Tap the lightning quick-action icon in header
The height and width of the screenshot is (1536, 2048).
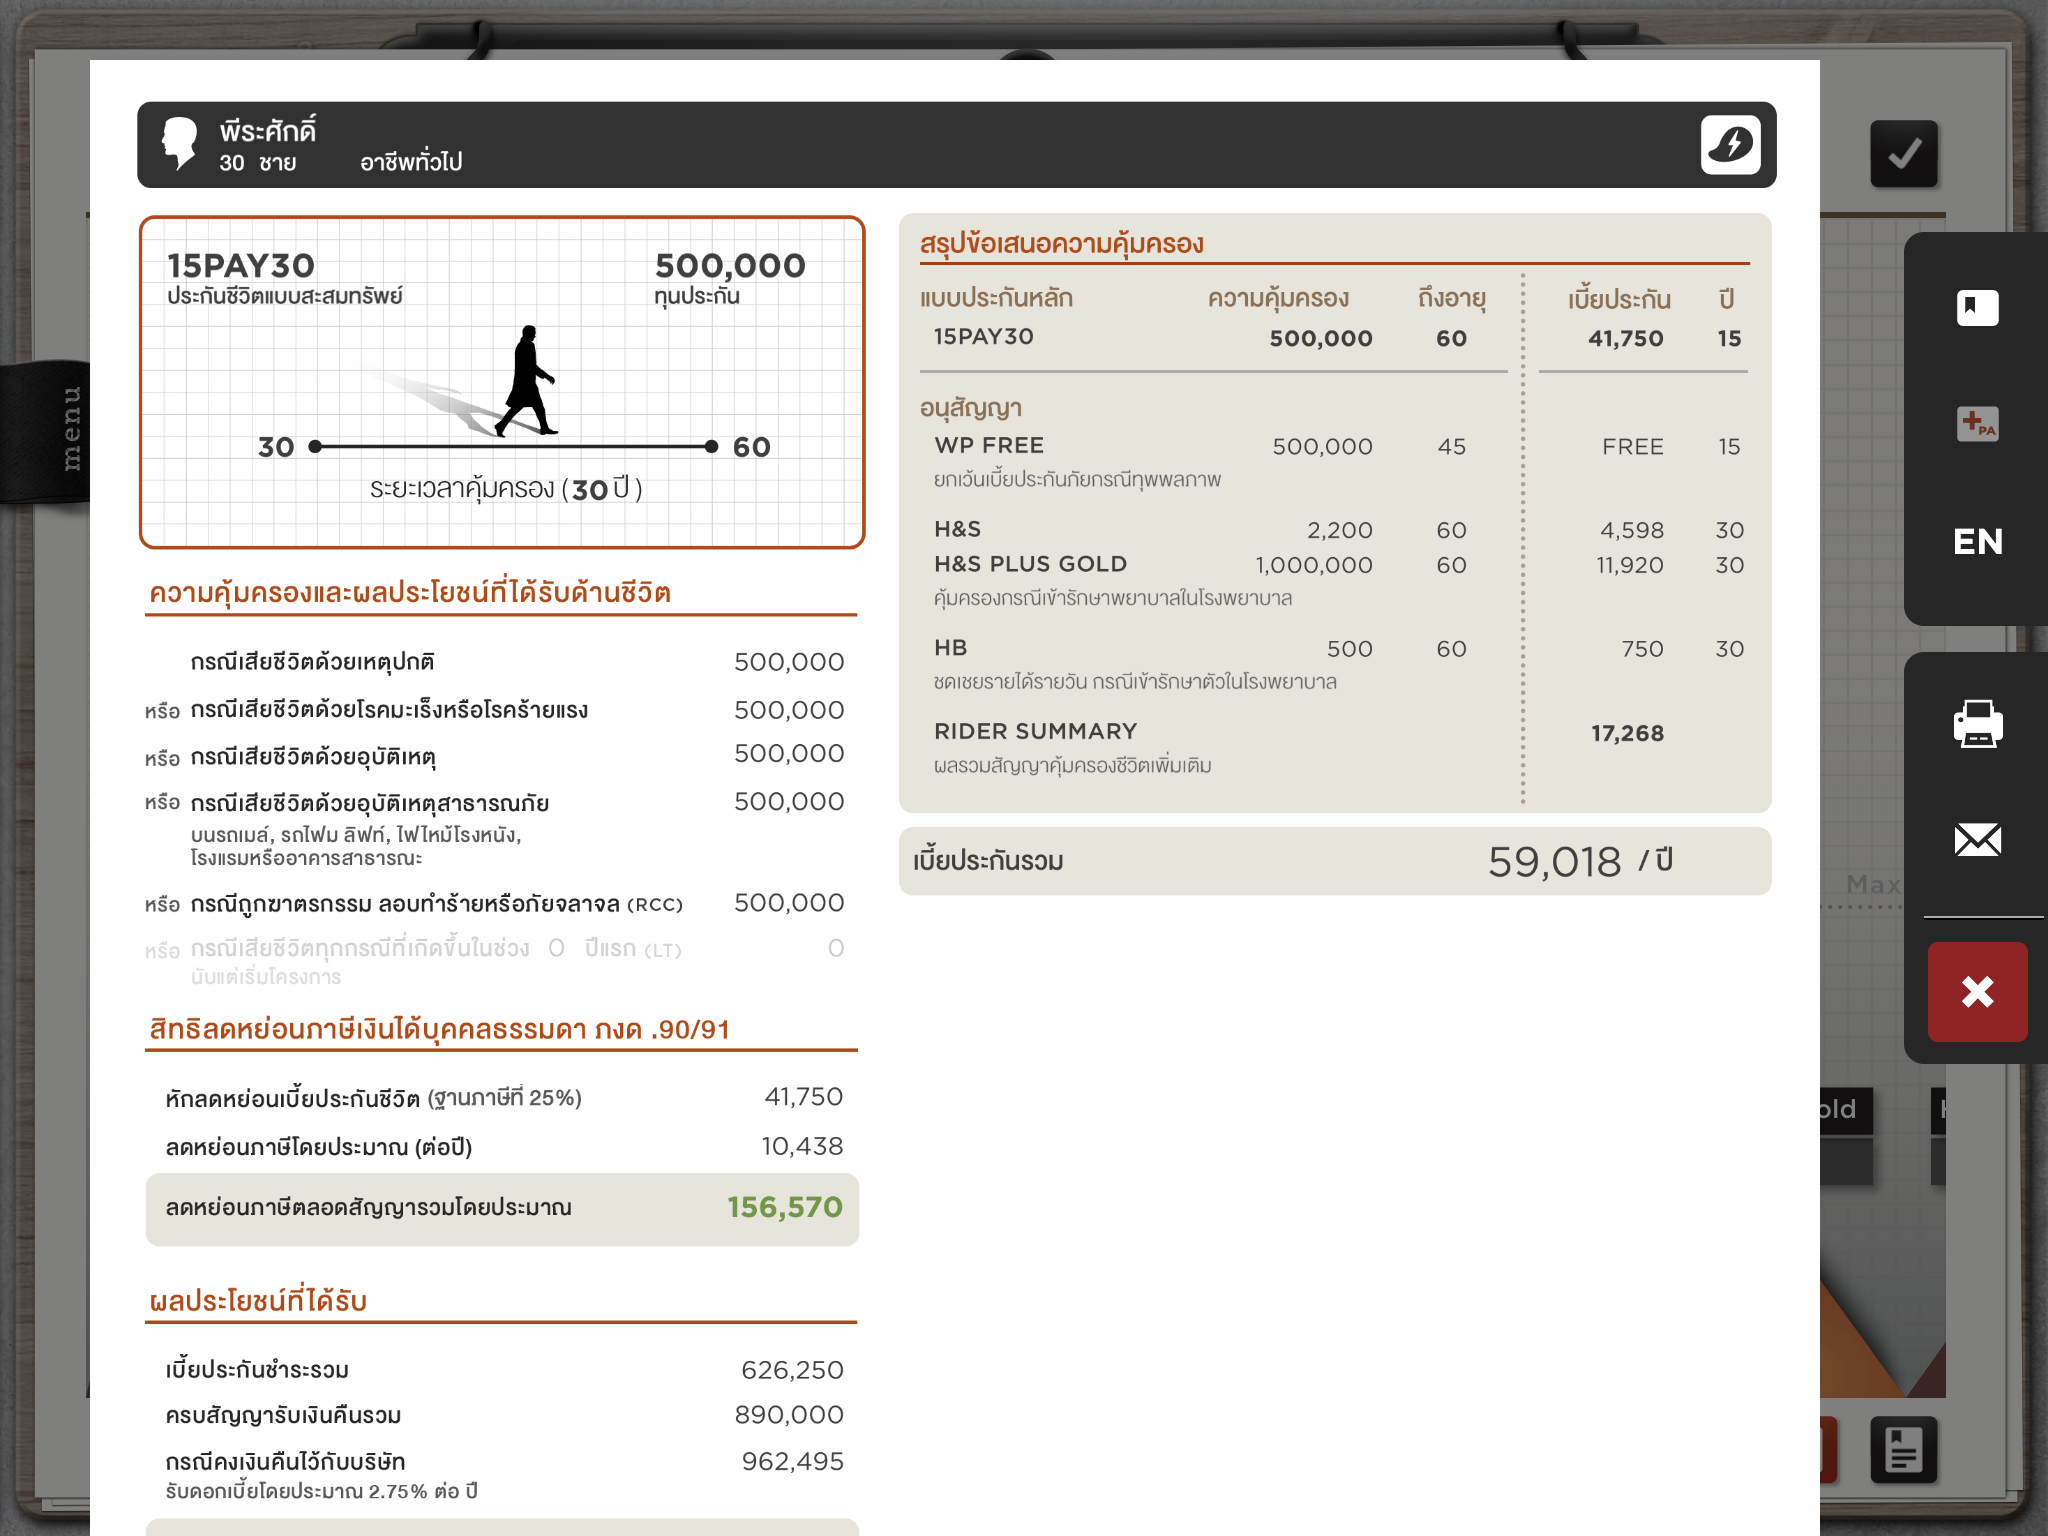coord(1730,145)
